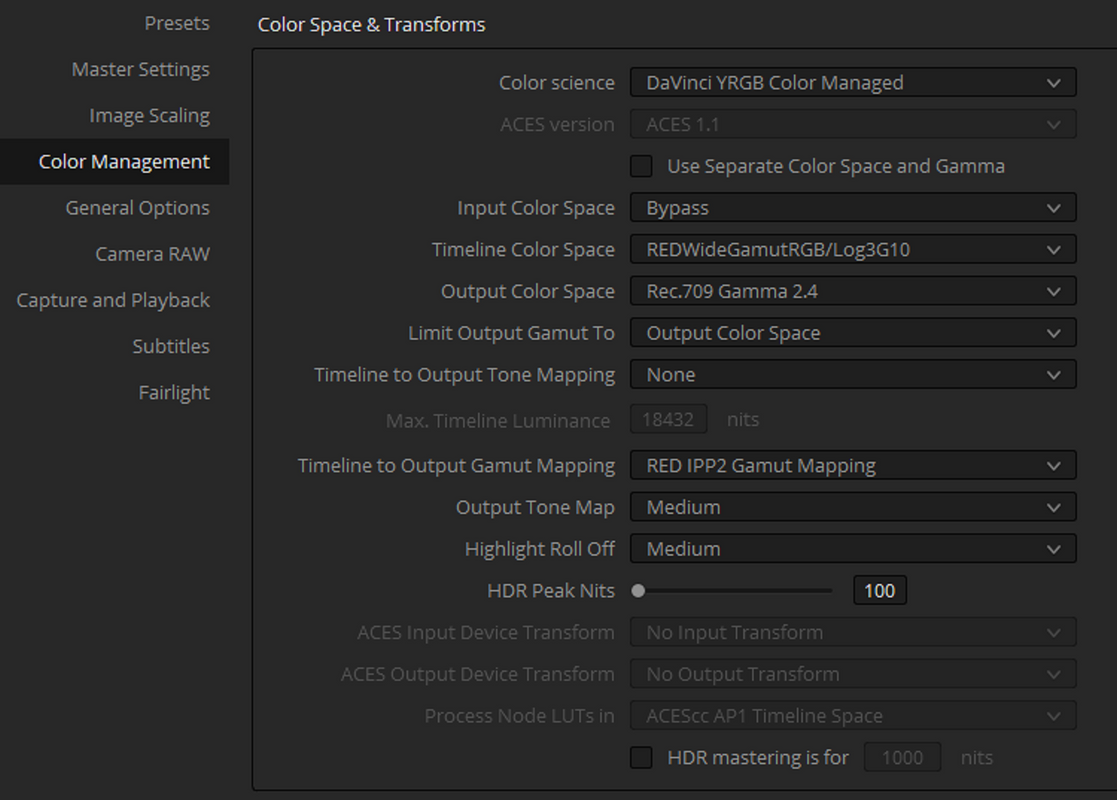Screen dimensions: 1117x800
Task: Open the Timeline Color Space dropdown
Action: (853, 249)
